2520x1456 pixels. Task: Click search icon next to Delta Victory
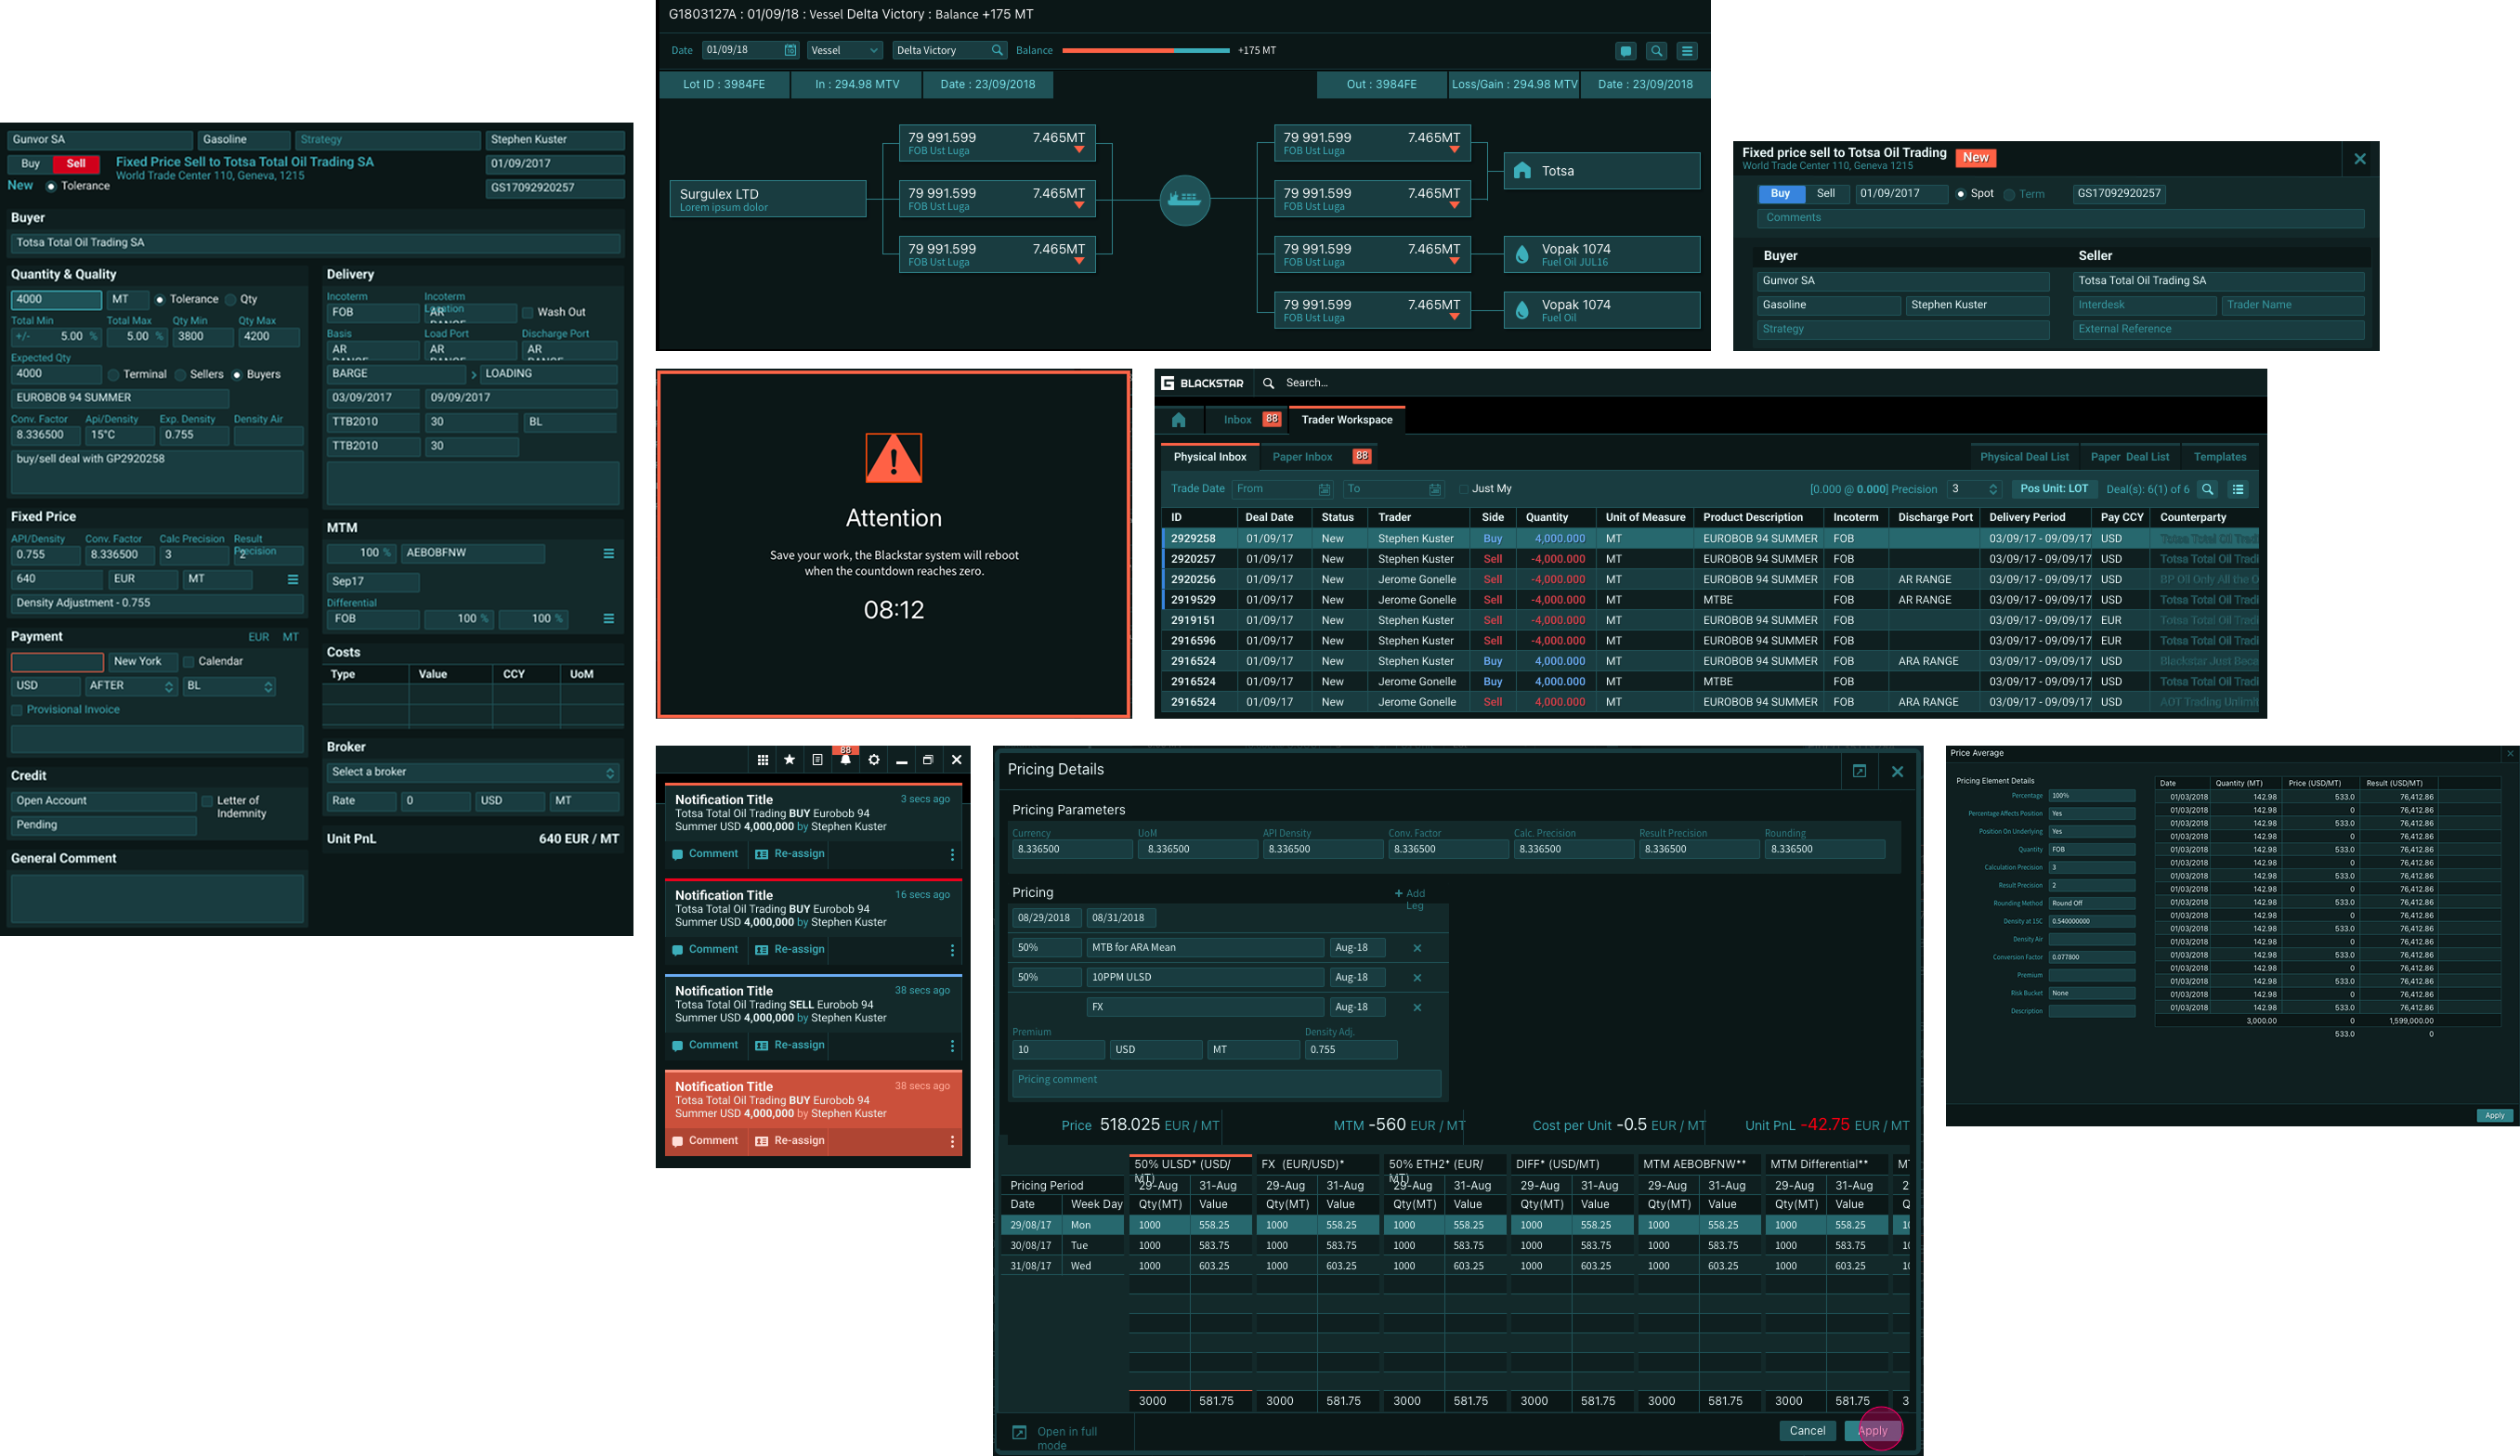coord(996,50)
